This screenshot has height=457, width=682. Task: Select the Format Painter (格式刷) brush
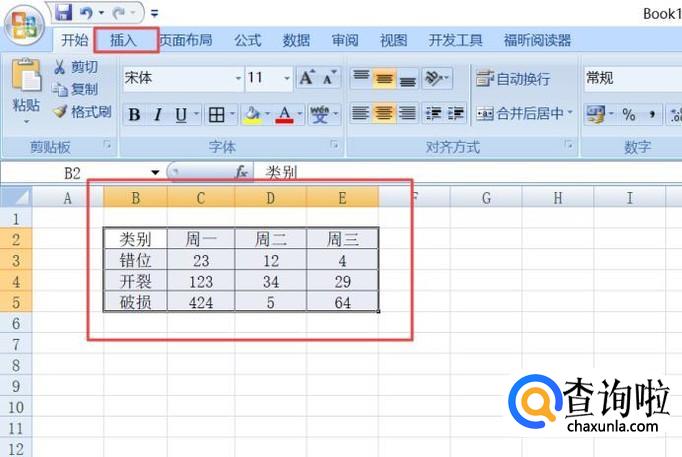pos(60,111)
